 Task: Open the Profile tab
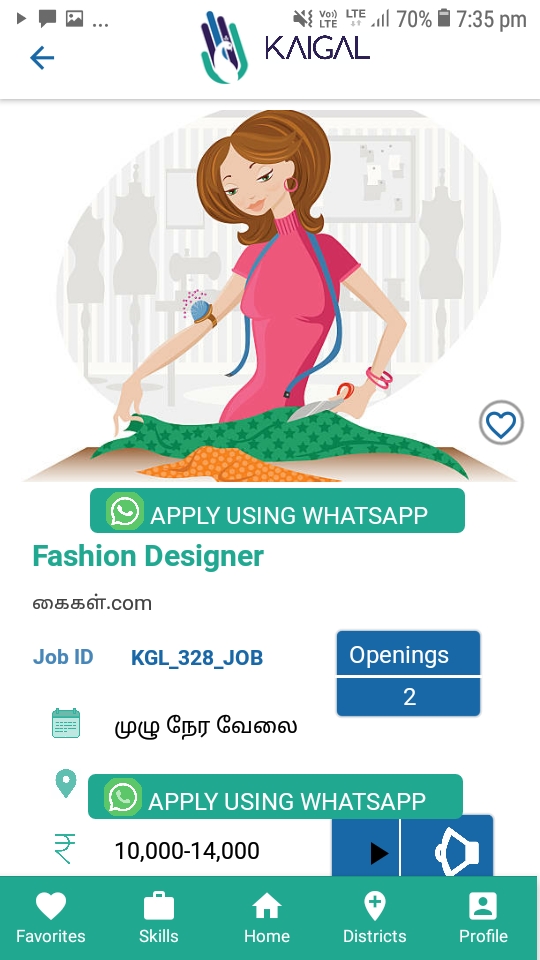point(483,918)
